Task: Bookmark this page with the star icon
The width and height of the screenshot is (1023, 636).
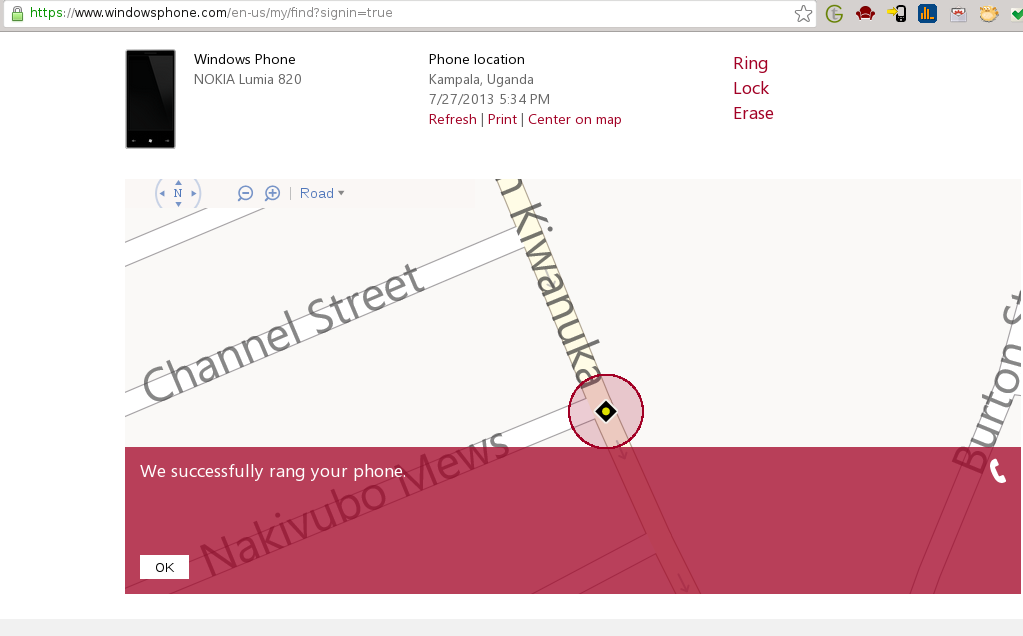Action: [803, 14]
